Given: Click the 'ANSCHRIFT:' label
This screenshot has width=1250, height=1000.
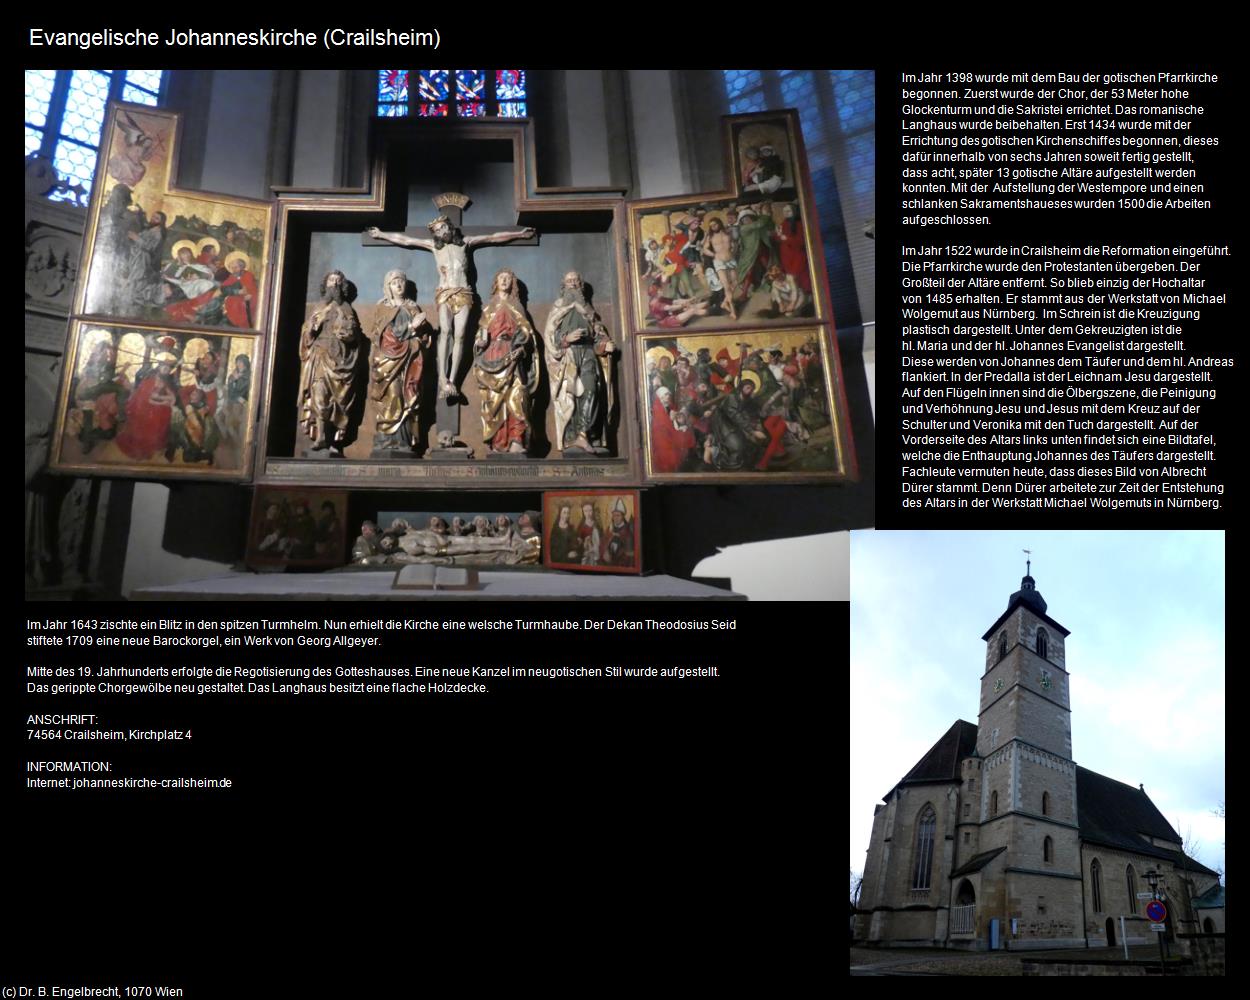Looking at the screenshot, I should pyautogui.click(x=62, y=720).
